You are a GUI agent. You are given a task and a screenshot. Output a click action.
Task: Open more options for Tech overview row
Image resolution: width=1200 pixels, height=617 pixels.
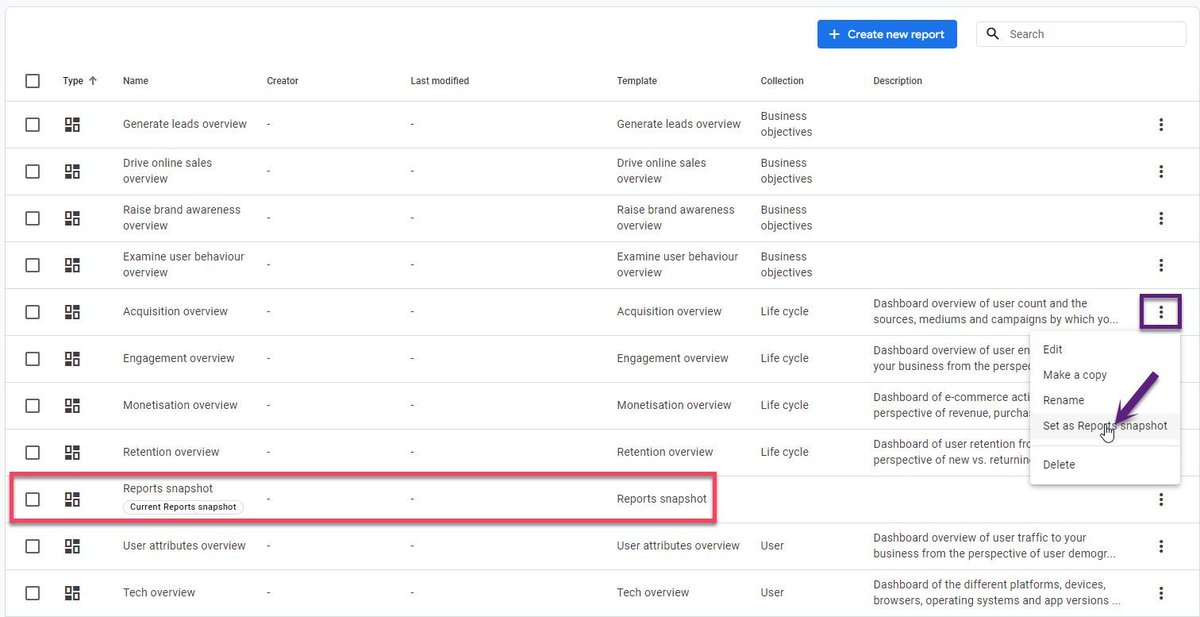pos(1161,593)
